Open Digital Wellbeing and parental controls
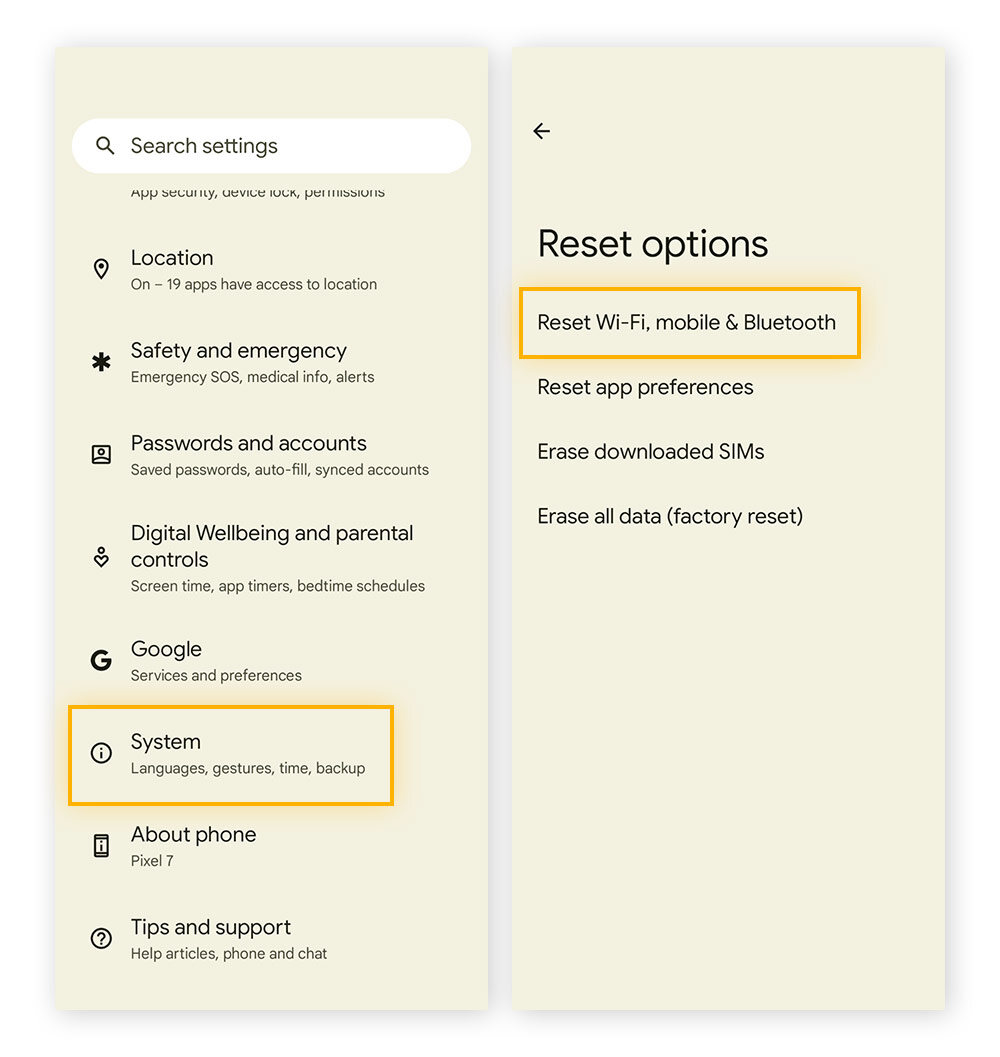The height and width of the screenshot is (1057, 1000). (x=272, y=557)
